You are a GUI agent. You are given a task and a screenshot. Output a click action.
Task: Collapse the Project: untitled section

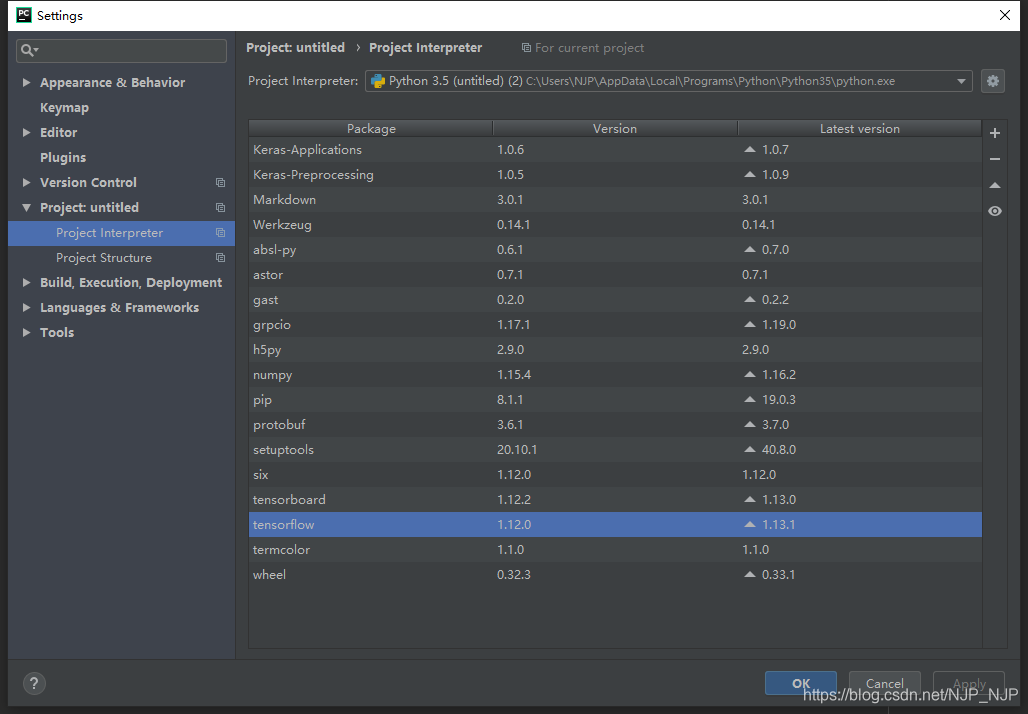[26, 207]
